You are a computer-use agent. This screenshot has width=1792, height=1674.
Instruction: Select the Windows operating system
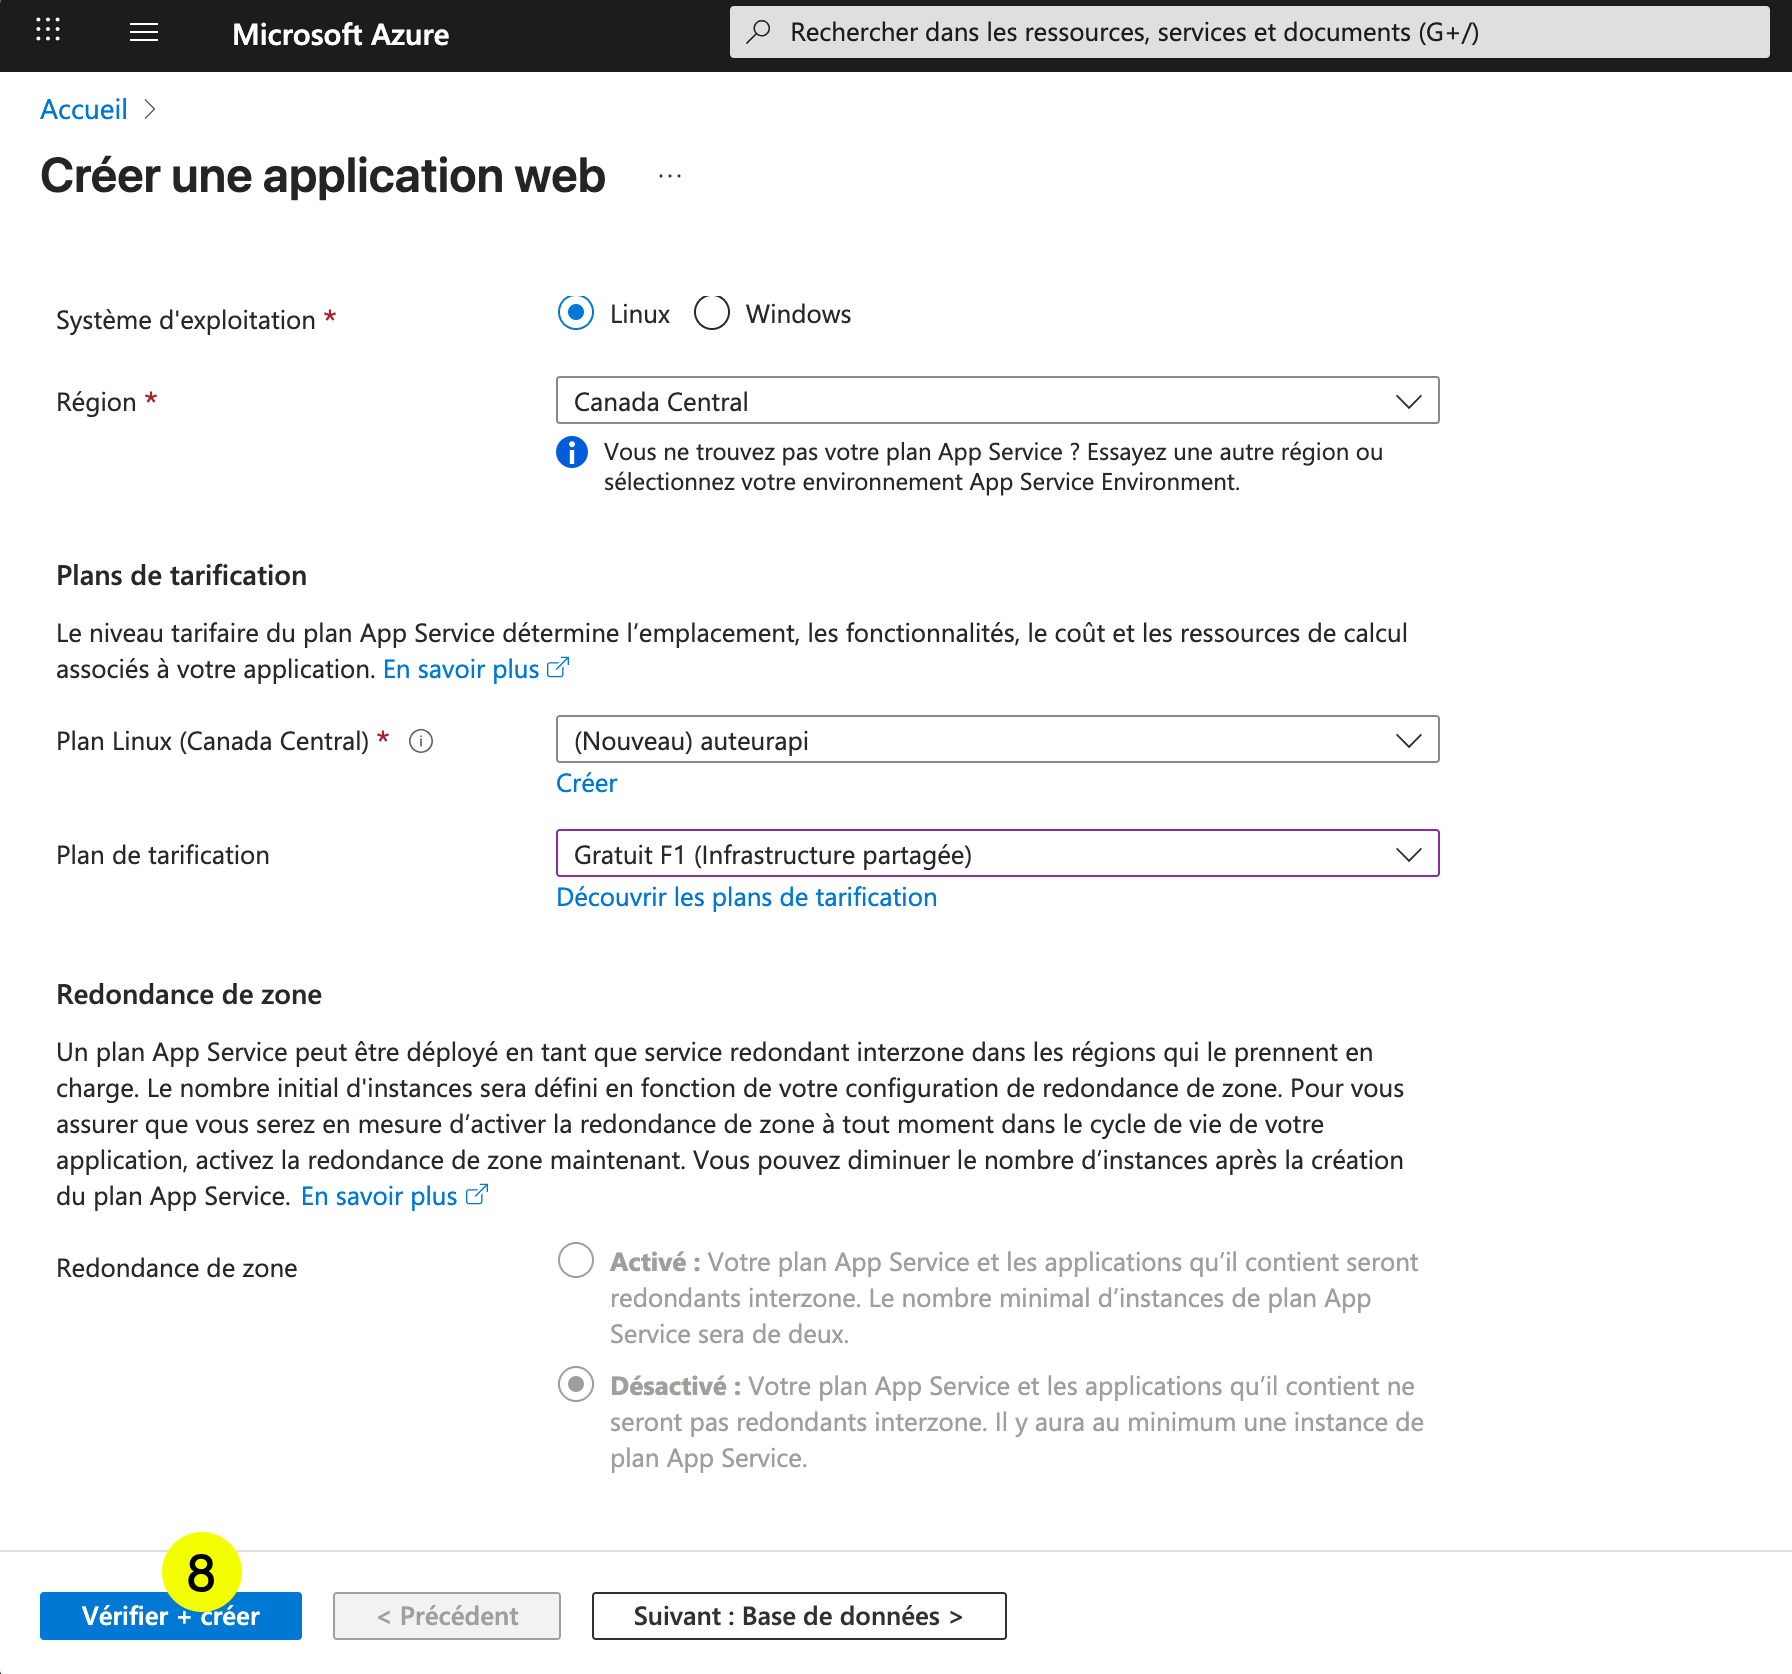[x=711, y=313]
